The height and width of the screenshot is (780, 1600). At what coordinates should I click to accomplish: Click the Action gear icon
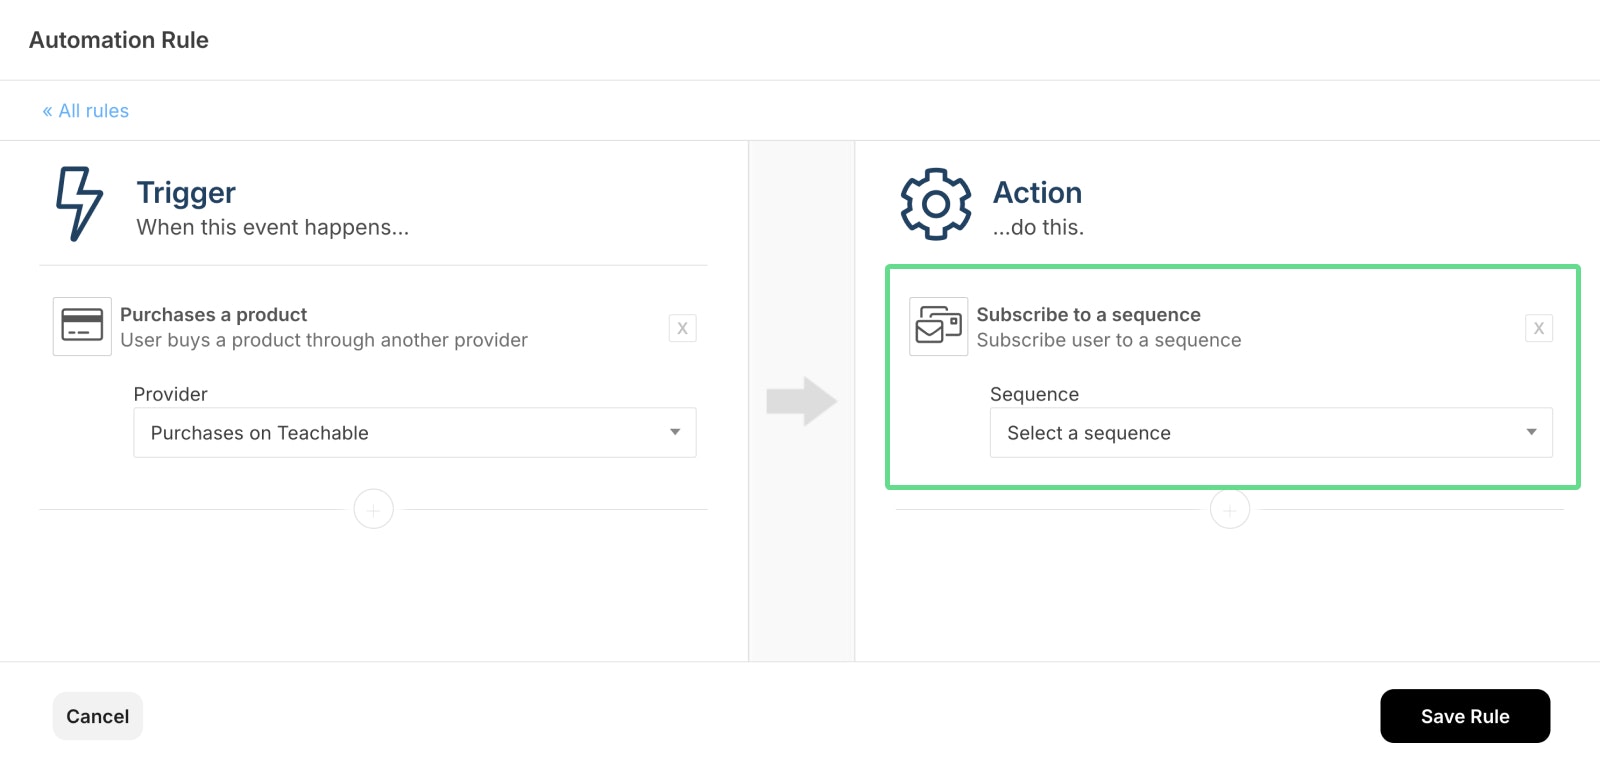coord(935,204)
